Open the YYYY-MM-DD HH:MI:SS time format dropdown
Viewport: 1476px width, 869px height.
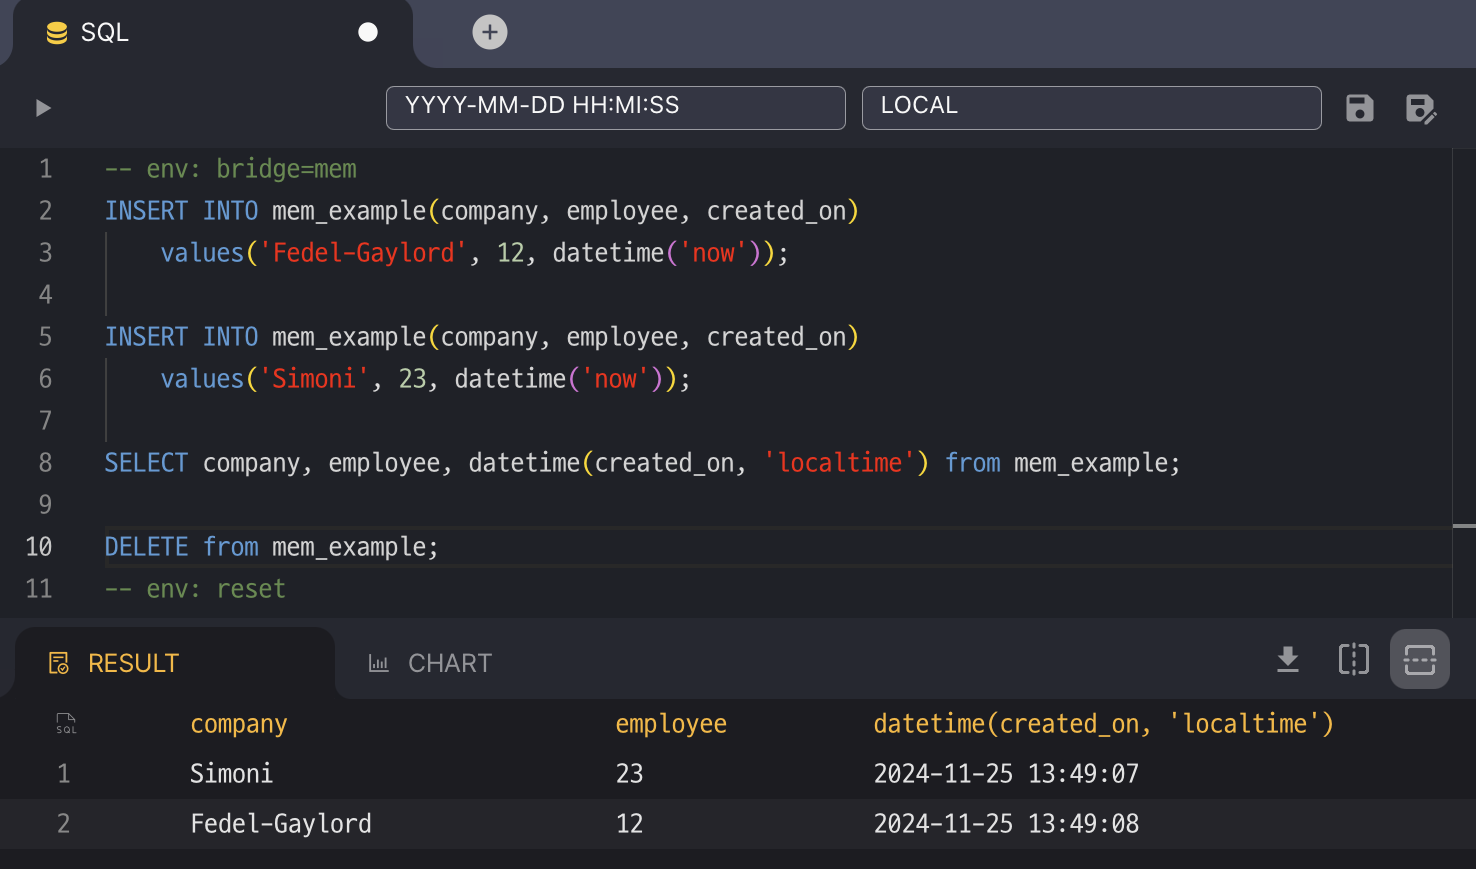(615, 108)
